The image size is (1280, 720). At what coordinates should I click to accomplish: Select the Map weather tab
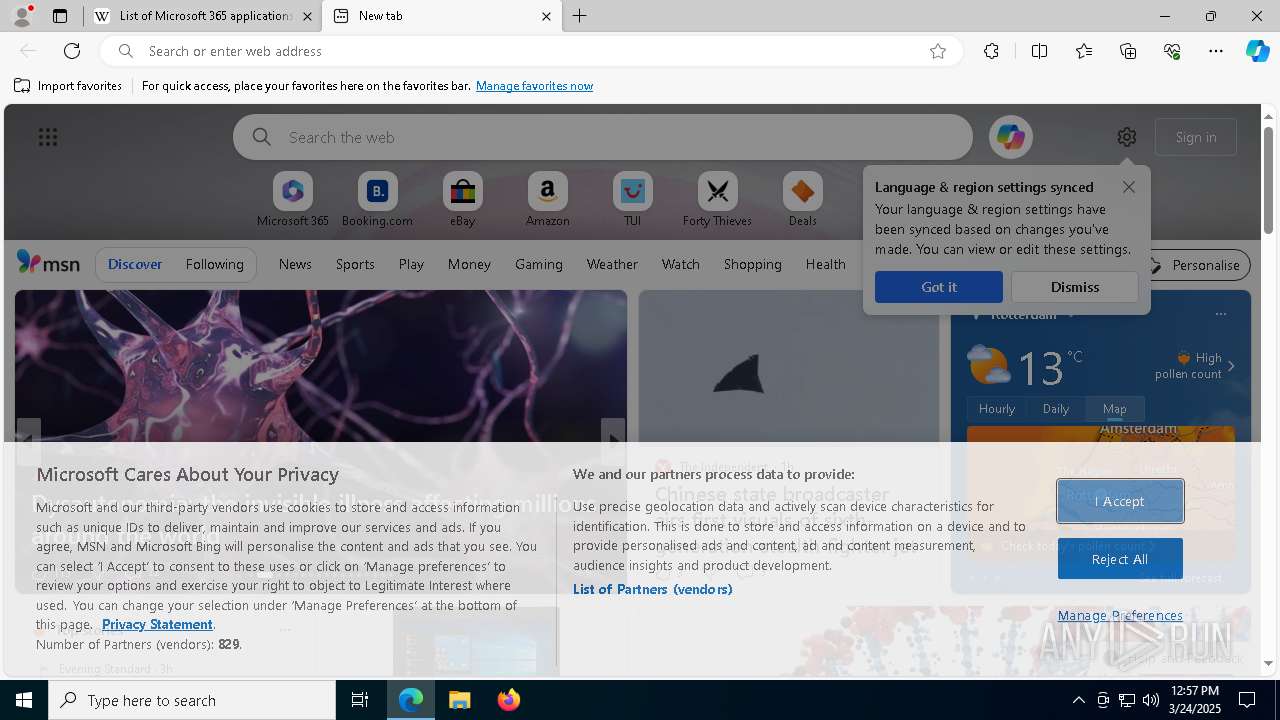[1114, 408]
